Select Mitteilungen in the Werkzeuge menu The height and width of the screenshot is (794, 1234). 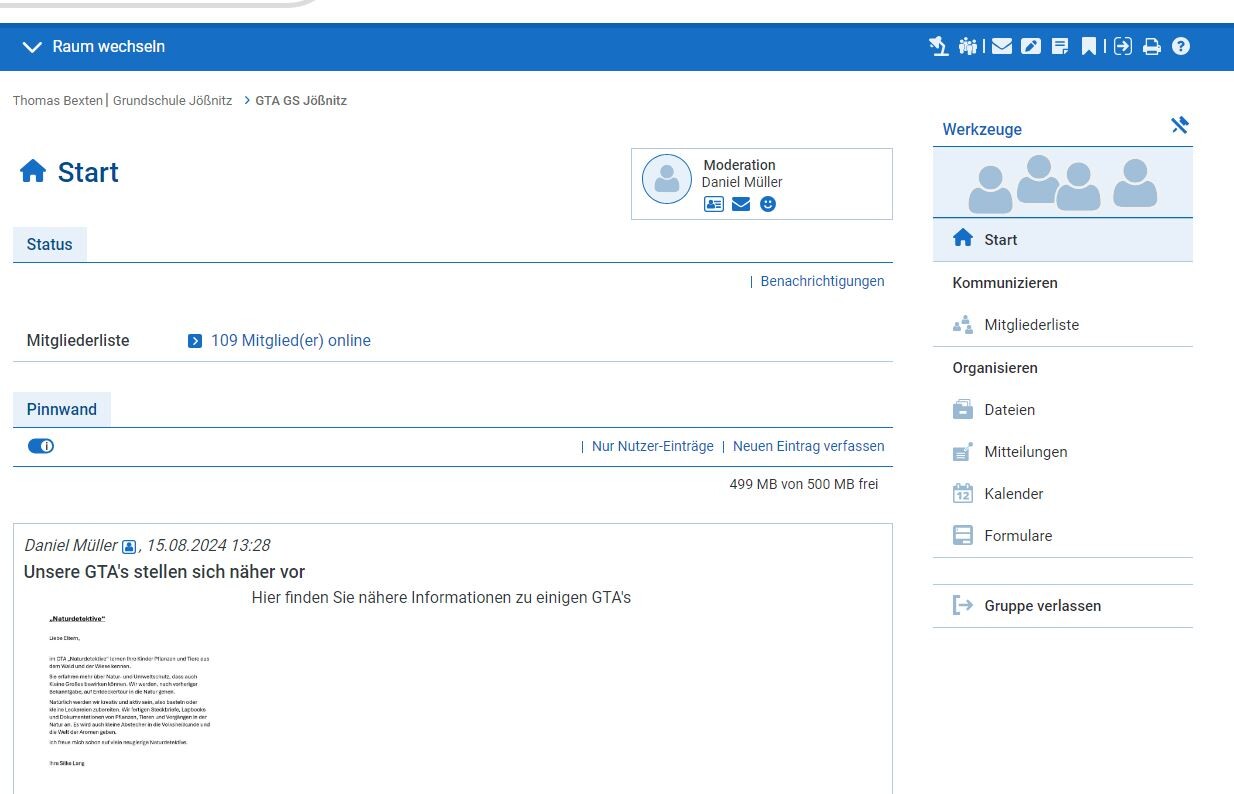pyautogui.click(x=1025, y=452)
